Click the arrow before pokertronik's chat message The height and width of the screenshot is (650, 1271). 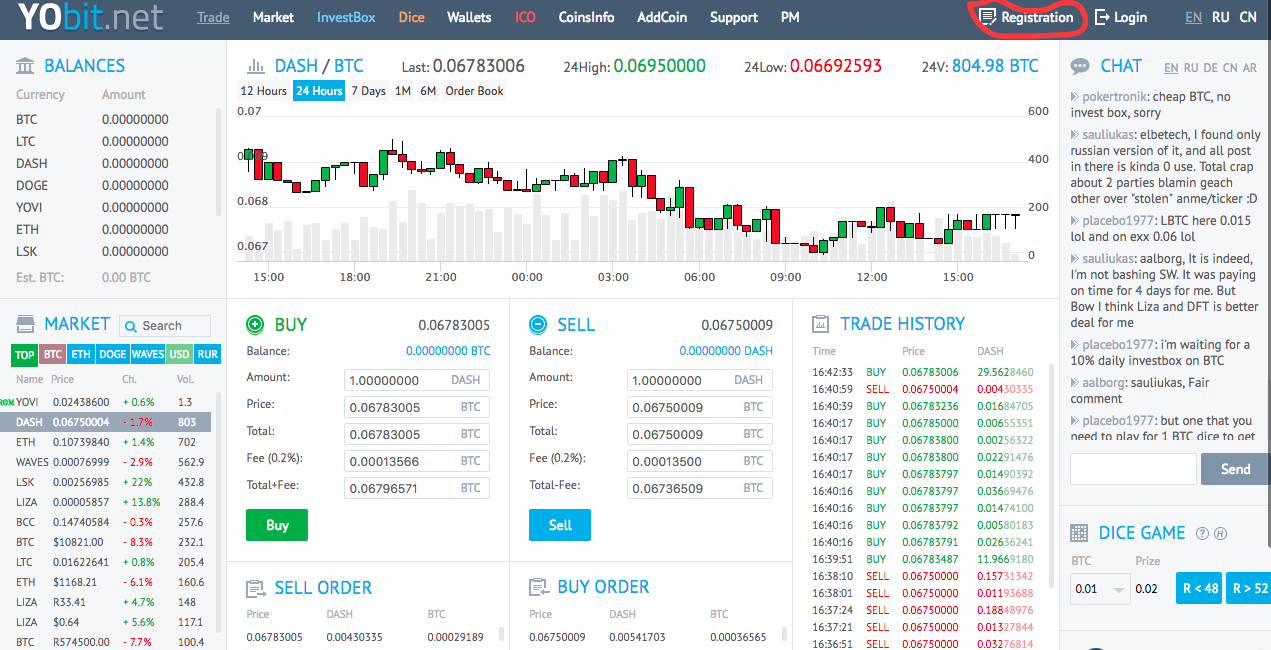(x=1075, y=97)
